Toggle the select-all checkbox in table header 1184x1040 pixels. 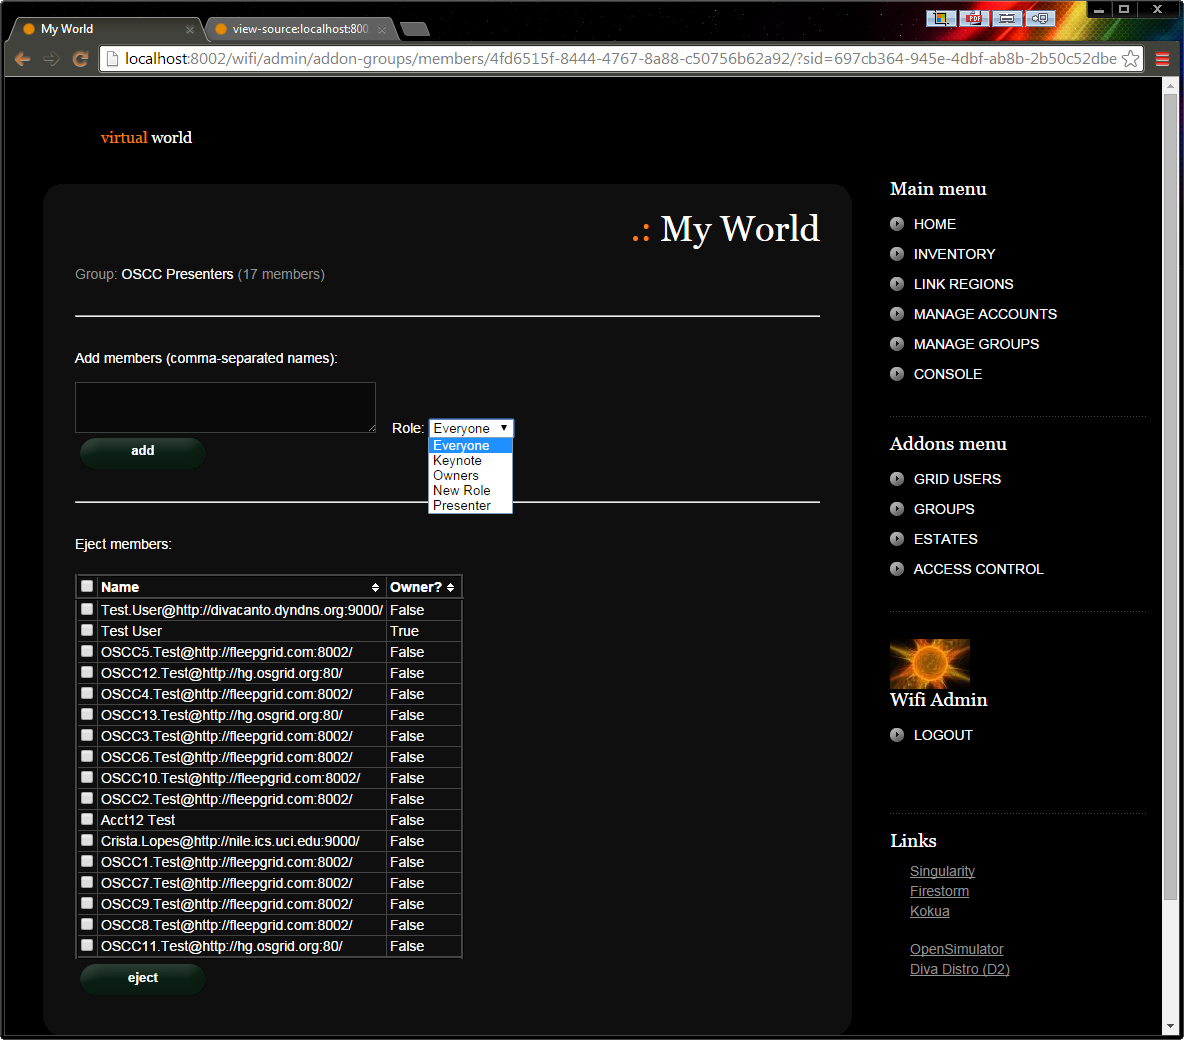(87, 586)
